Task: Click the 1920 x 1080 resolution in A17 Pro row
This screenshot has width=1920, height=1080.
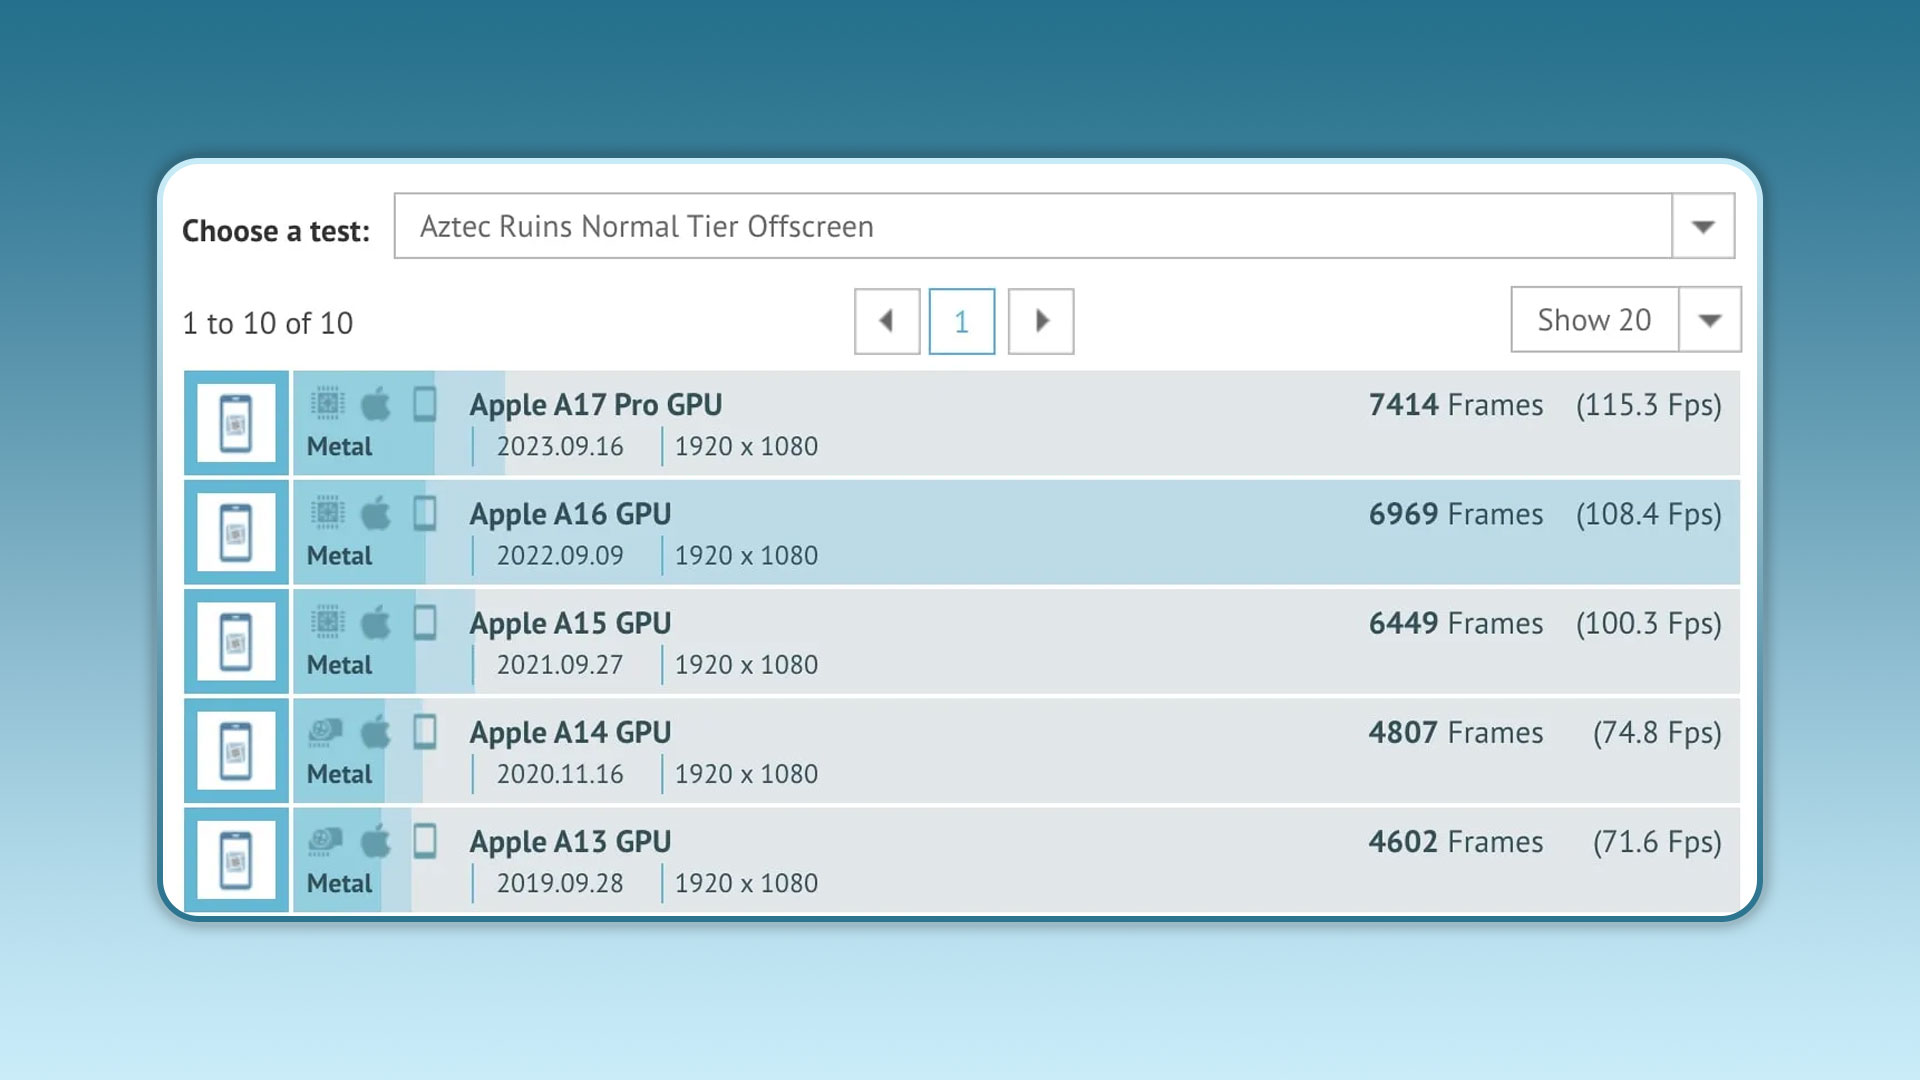Action: coord(746,447)
